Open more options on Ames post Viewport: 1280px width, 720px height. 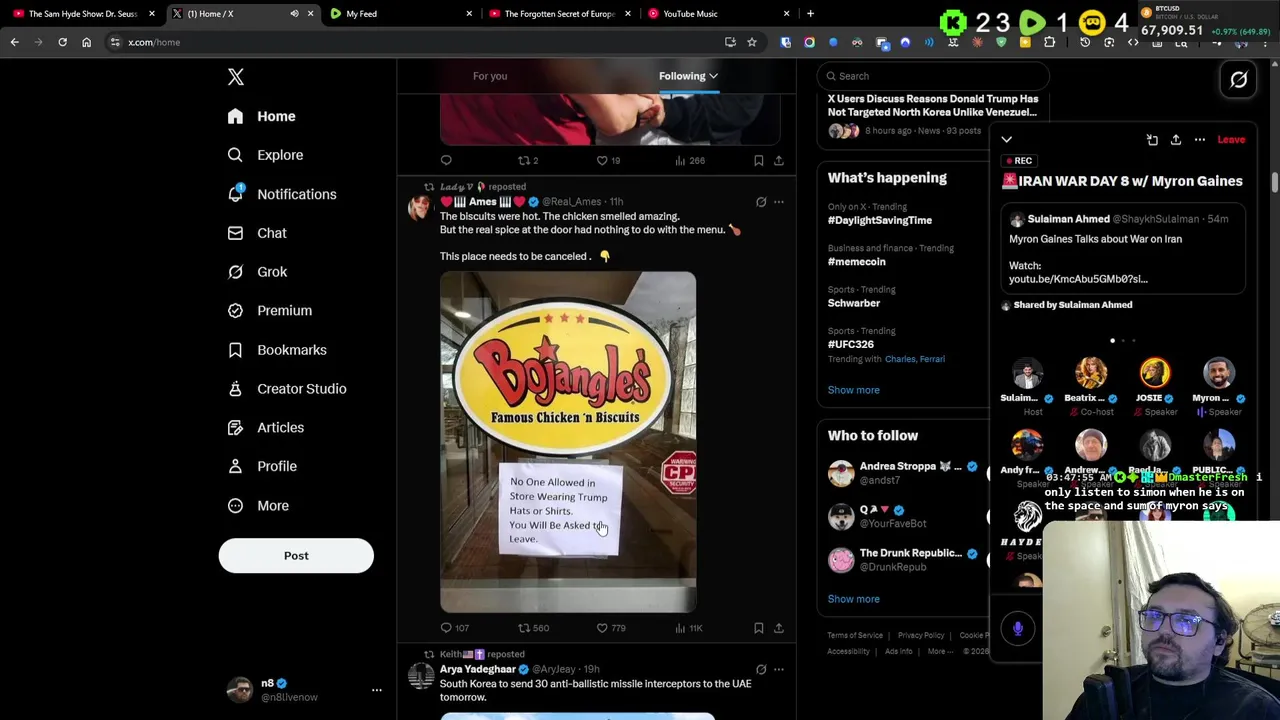tap(779, 202)
